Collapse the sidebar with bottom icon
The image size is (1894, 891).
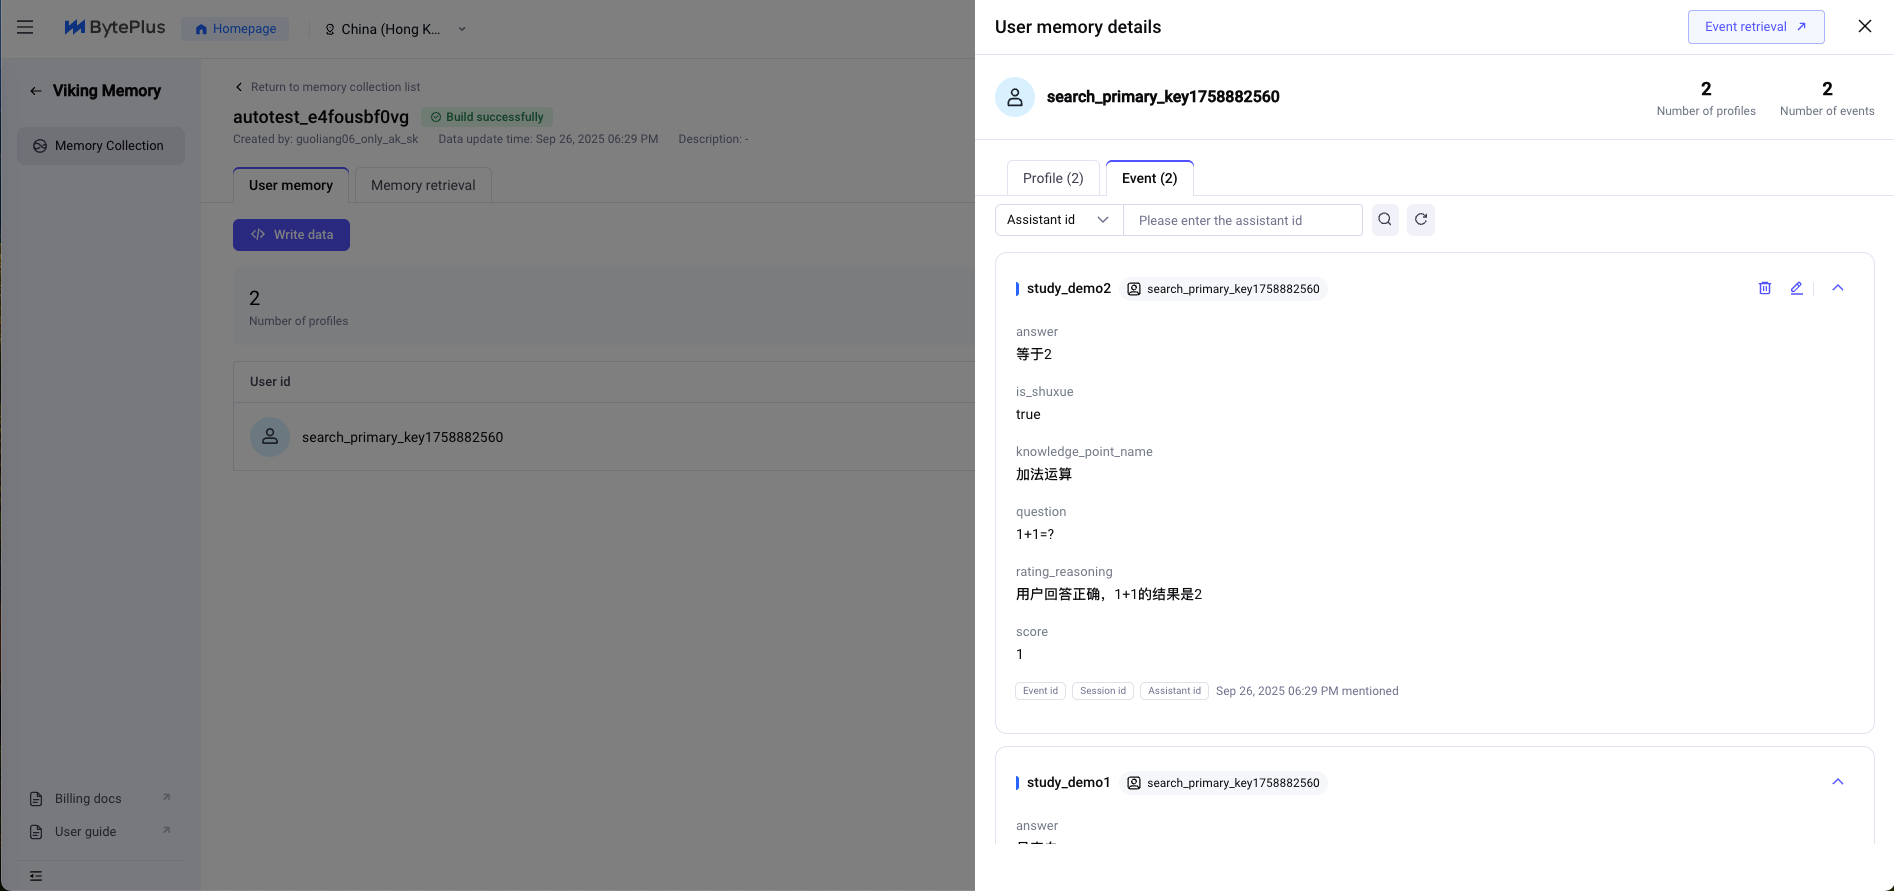36,876
